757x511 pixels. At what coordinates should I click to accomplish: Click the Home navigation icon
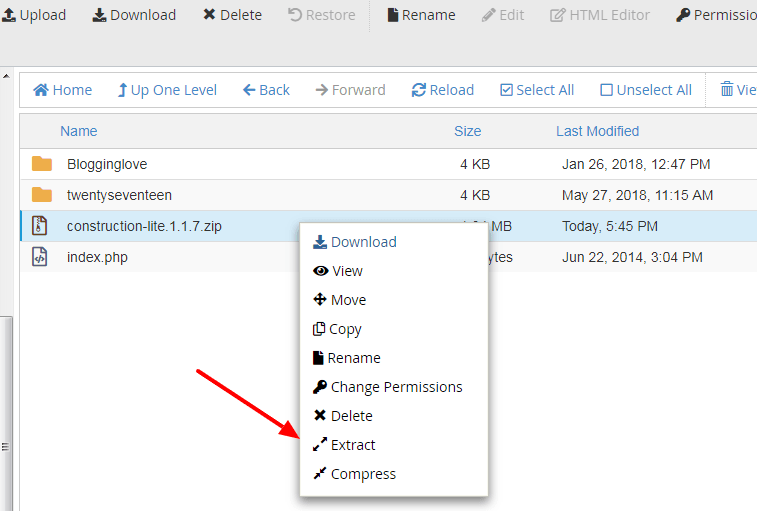[x=41, y=90]
